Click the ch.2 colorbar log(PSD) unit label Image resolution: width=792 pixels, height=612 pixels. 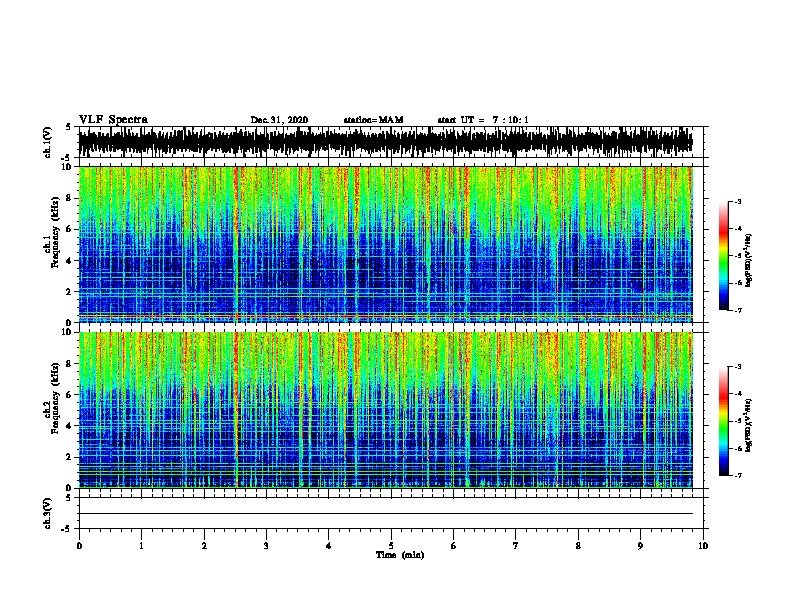click(749, 425)
